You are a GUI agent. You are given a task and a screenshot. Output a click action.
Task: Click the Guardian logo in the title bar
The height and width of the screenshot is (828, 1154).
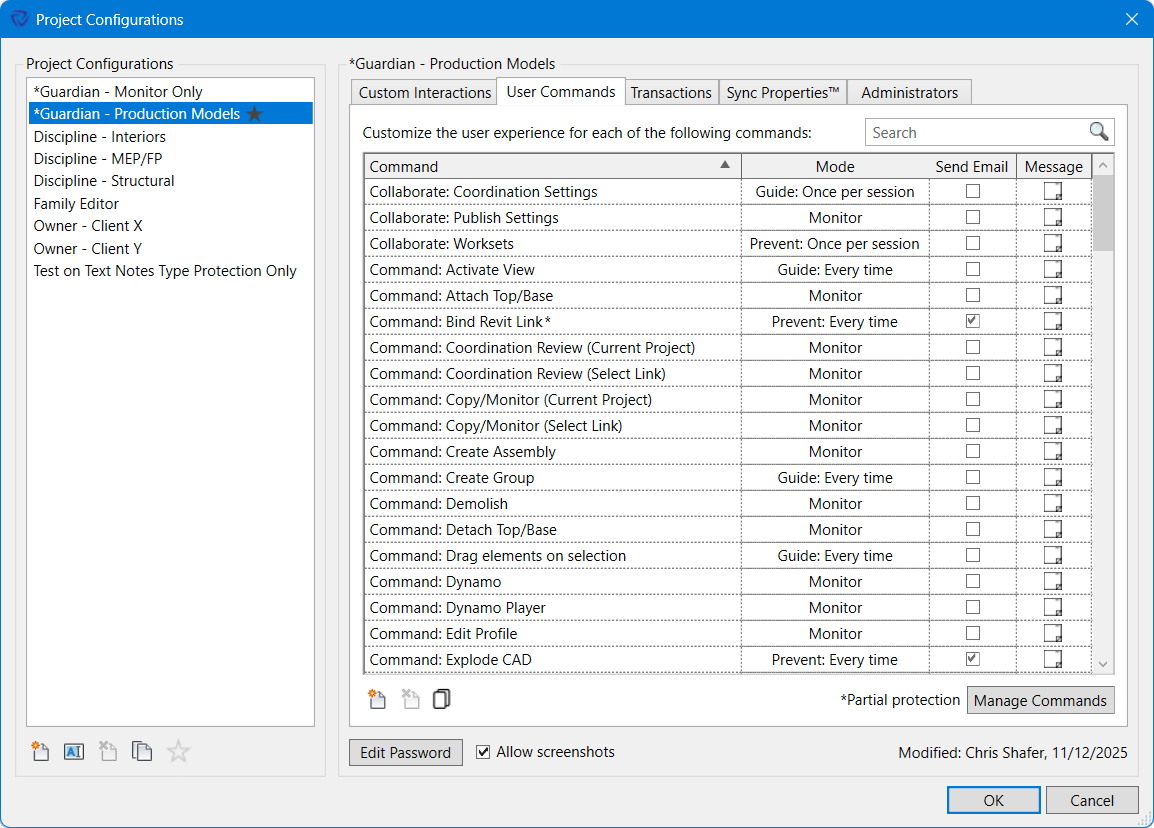[17, 18]
